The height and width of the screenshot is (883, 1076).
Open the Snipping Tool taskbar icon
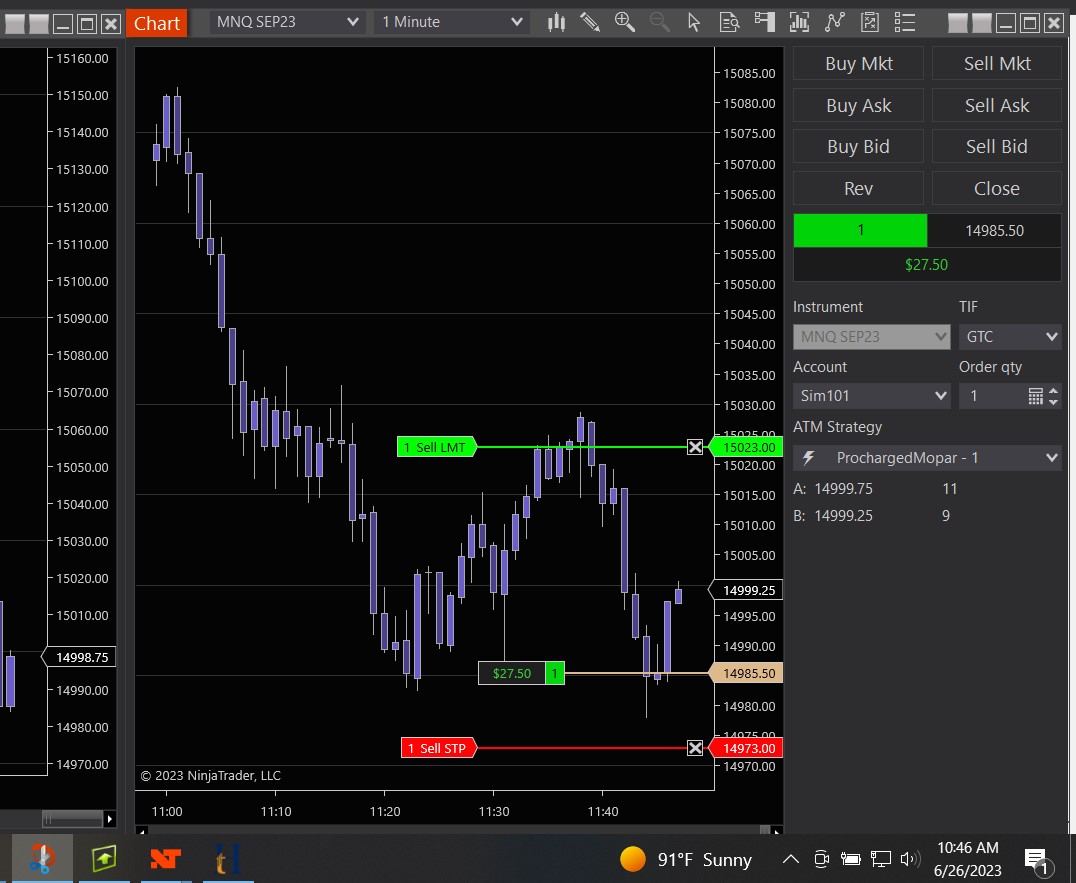[42, 858]
